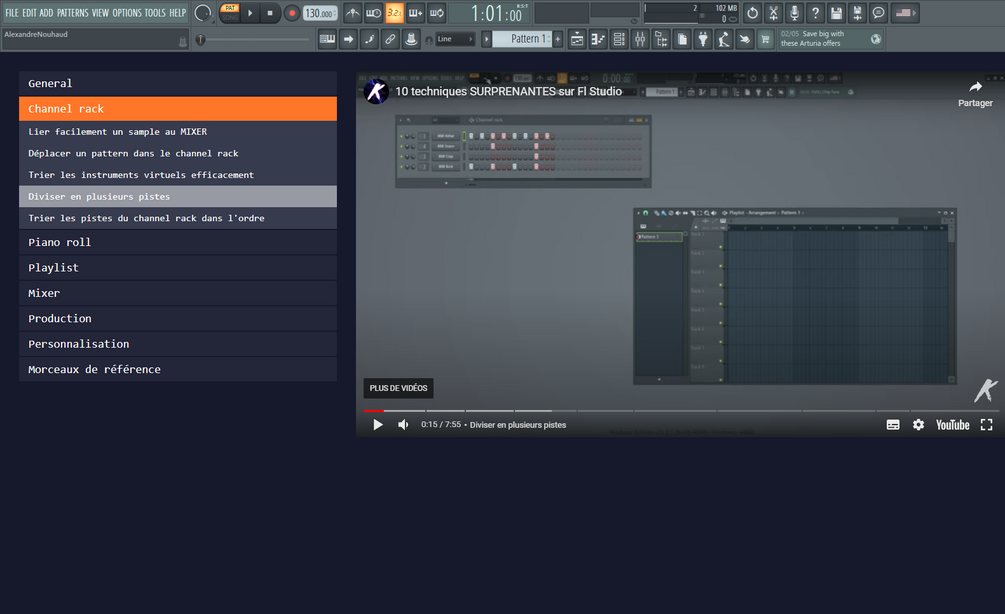
Task: Open the help question mark icon
Action: pos(815,13)
